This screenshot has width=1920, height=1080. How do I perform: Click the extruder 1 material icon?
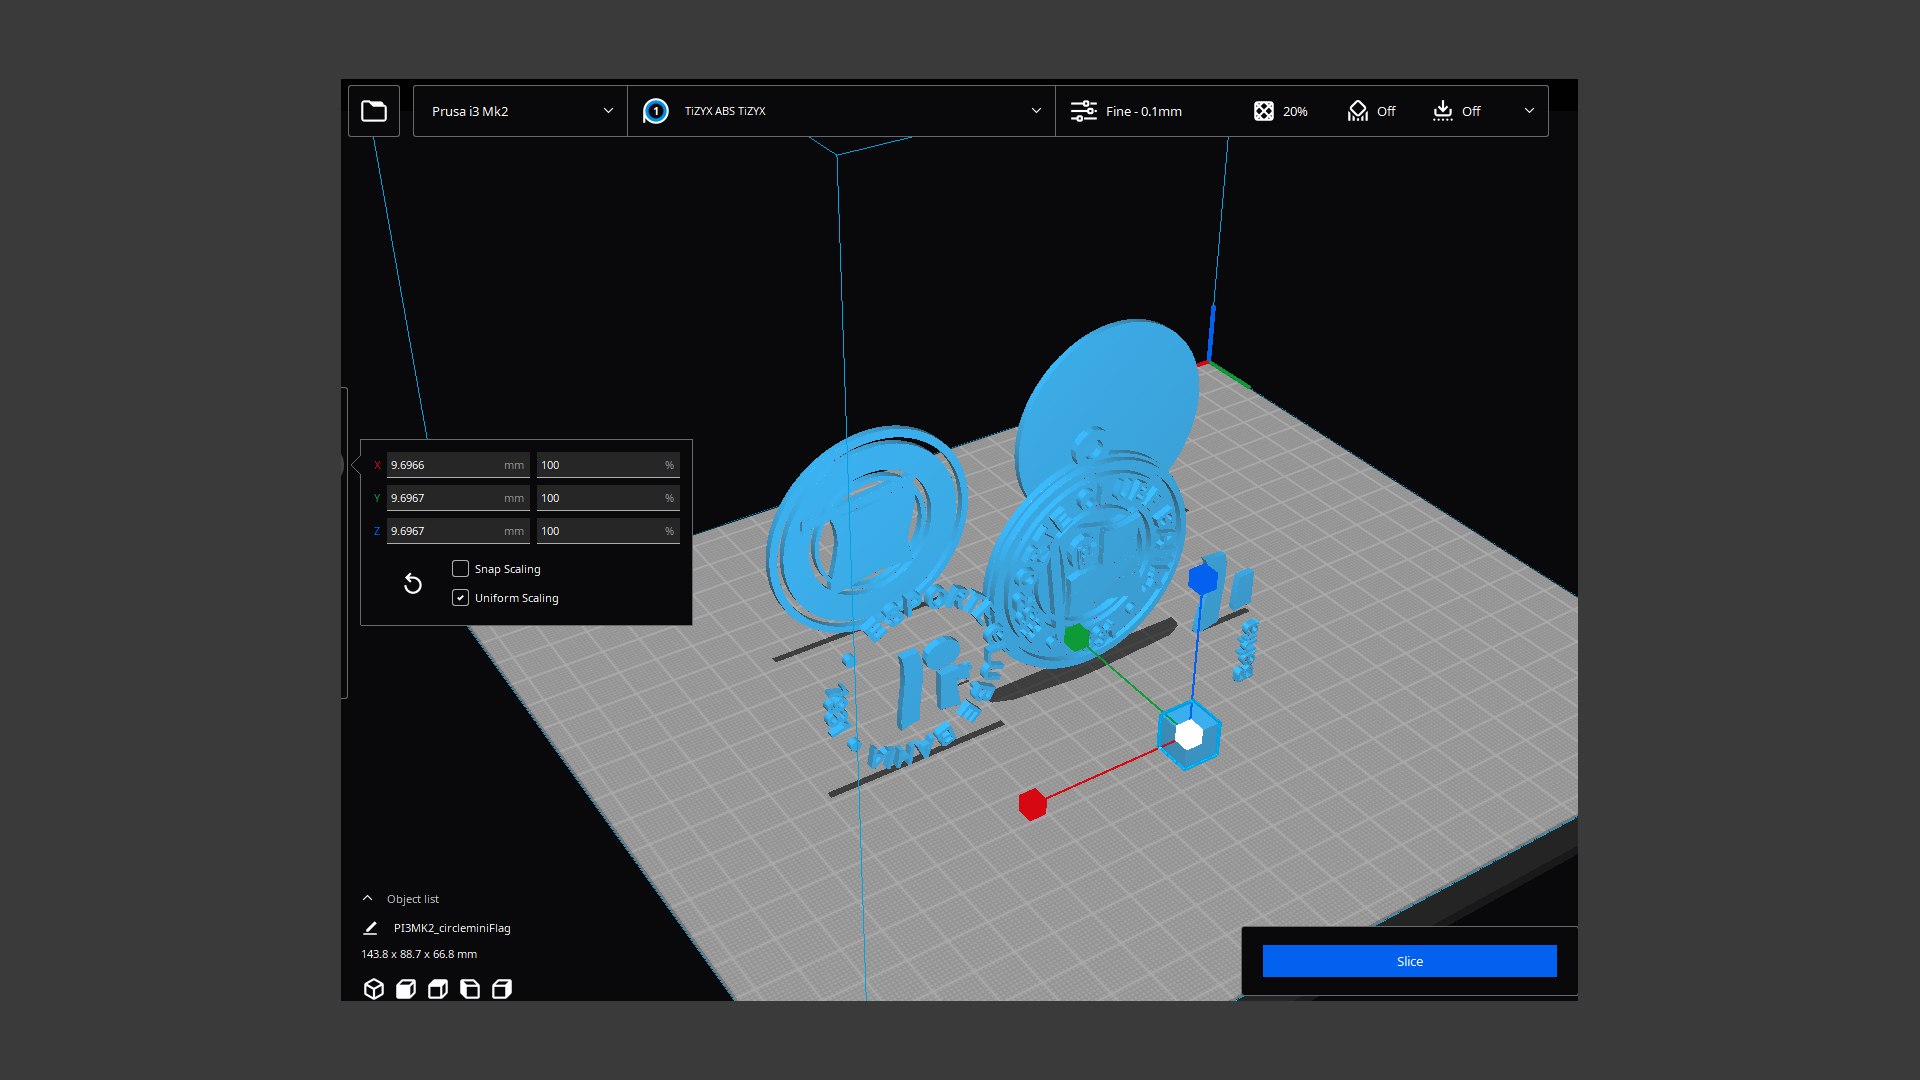click(656, 111)
